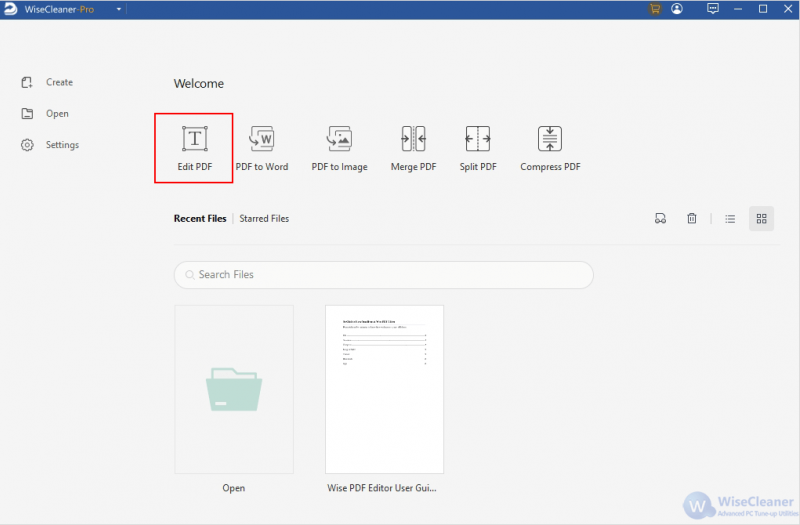Open Wise PDF Editor User Guide thumbnail
Image resolution: width=800 pixels, height=525 pixels.
point(385,389)
